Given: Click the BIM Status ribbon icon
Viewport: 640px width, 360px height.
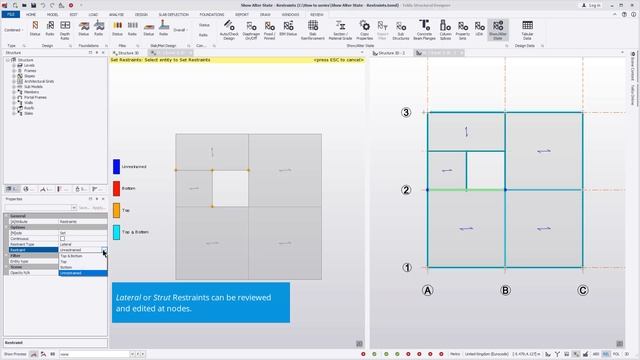Looking at the screenshot, I should (288, 28).
